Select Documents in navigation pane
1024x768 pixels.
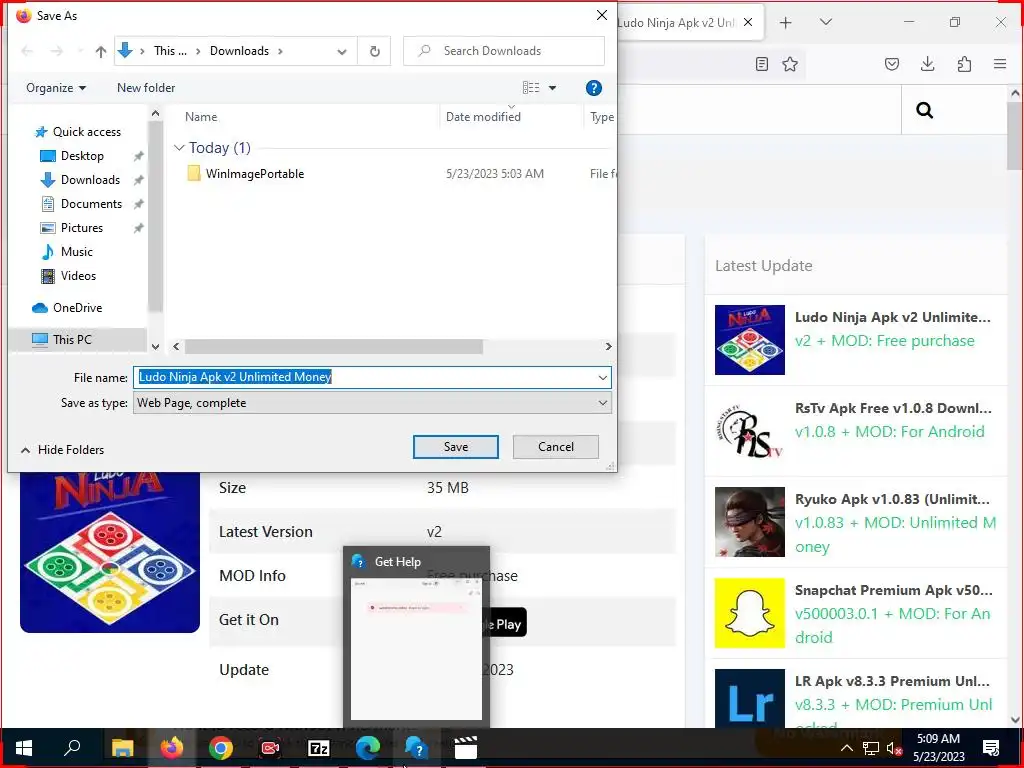(x=91, y=204)
